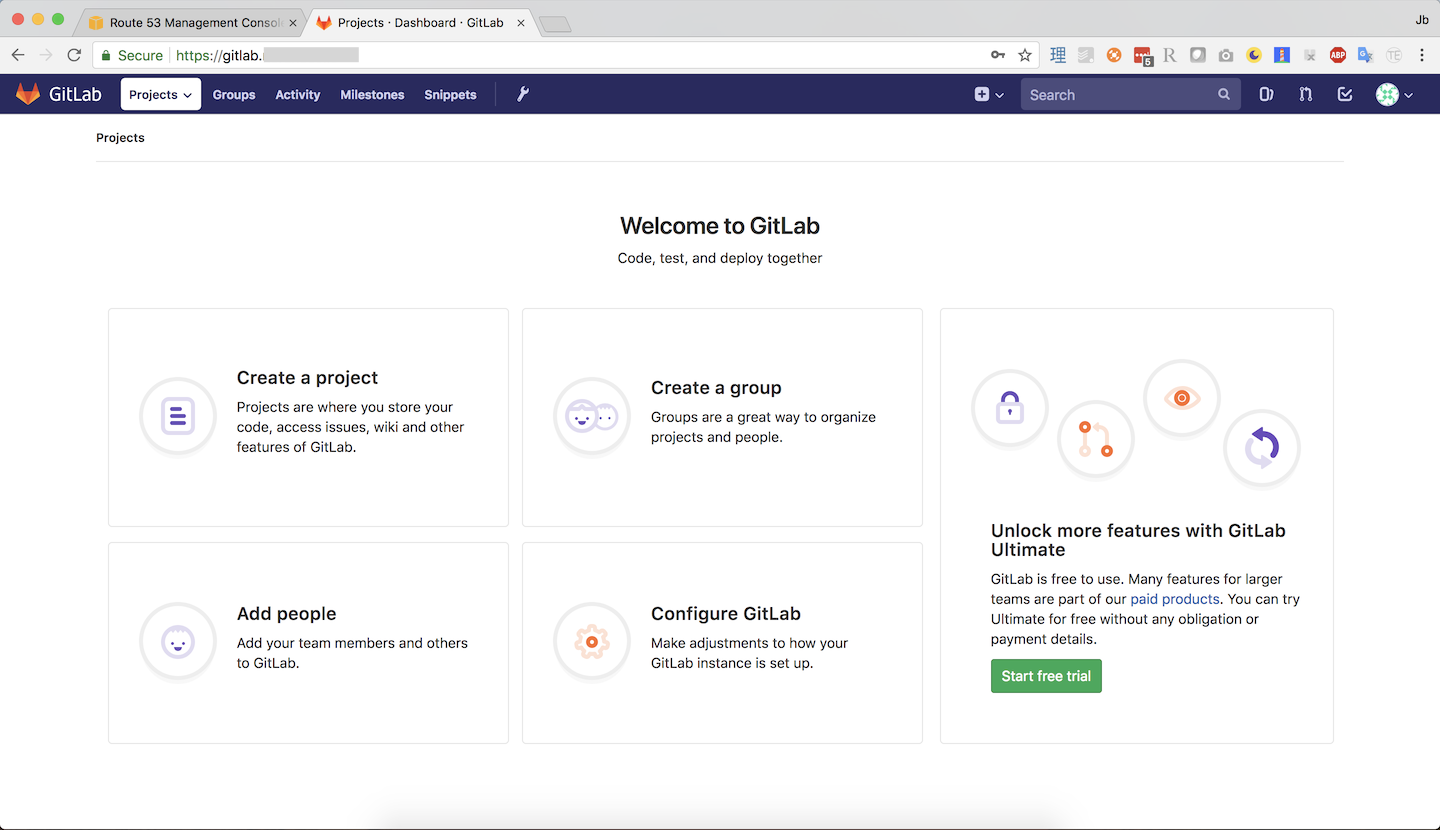Image resolution: width=1440 pixels, height=830 pixels.
Task: Click 'Code, test, and deploy together' text
Action: [x=720, y=258]
